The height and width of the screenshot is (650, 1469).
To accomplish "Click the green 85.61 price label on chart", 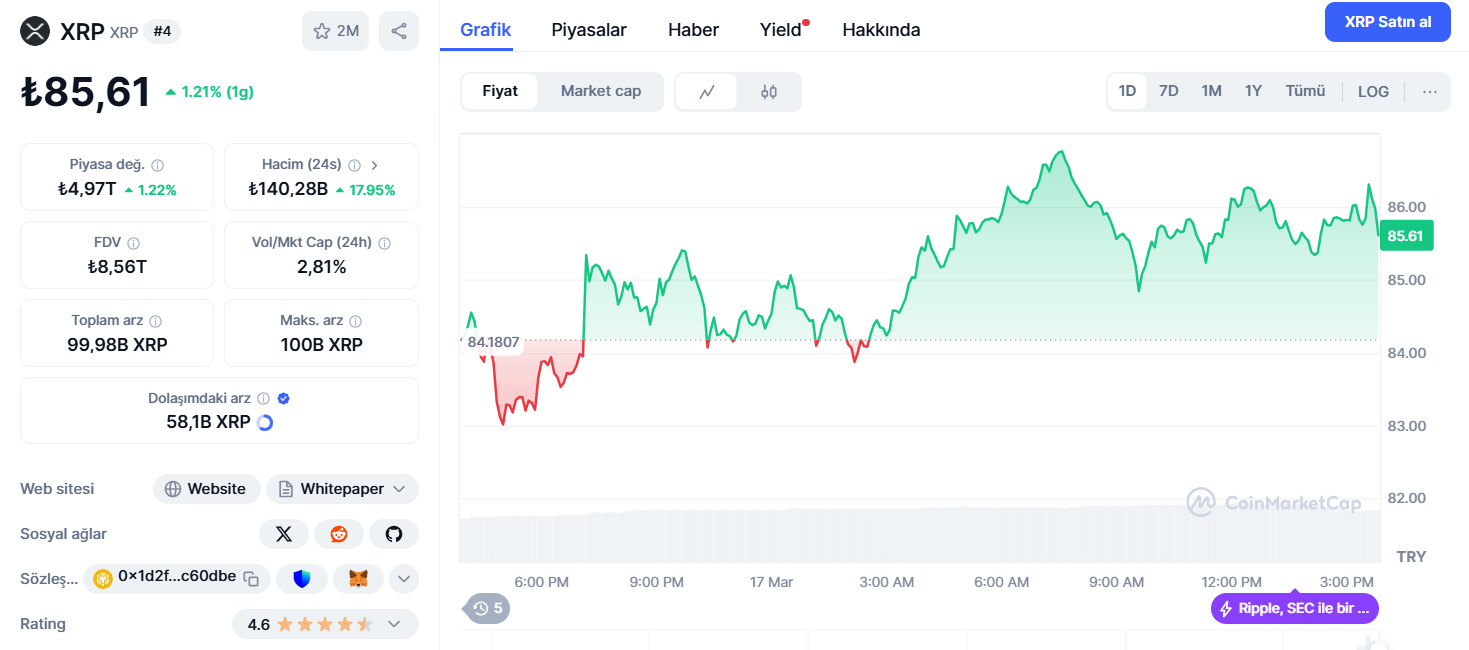I will coord(1405,236).
